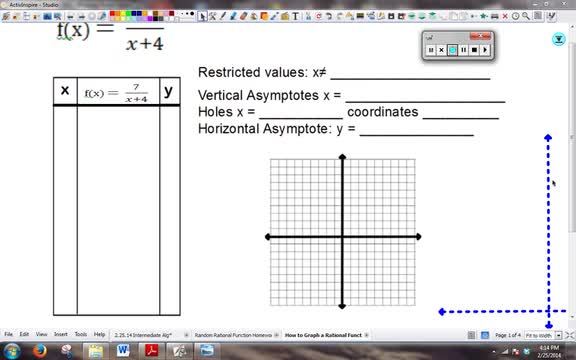The image size is (576, 360).
Task: Open the clock tool in toolbar
Action: click(516, 16)
